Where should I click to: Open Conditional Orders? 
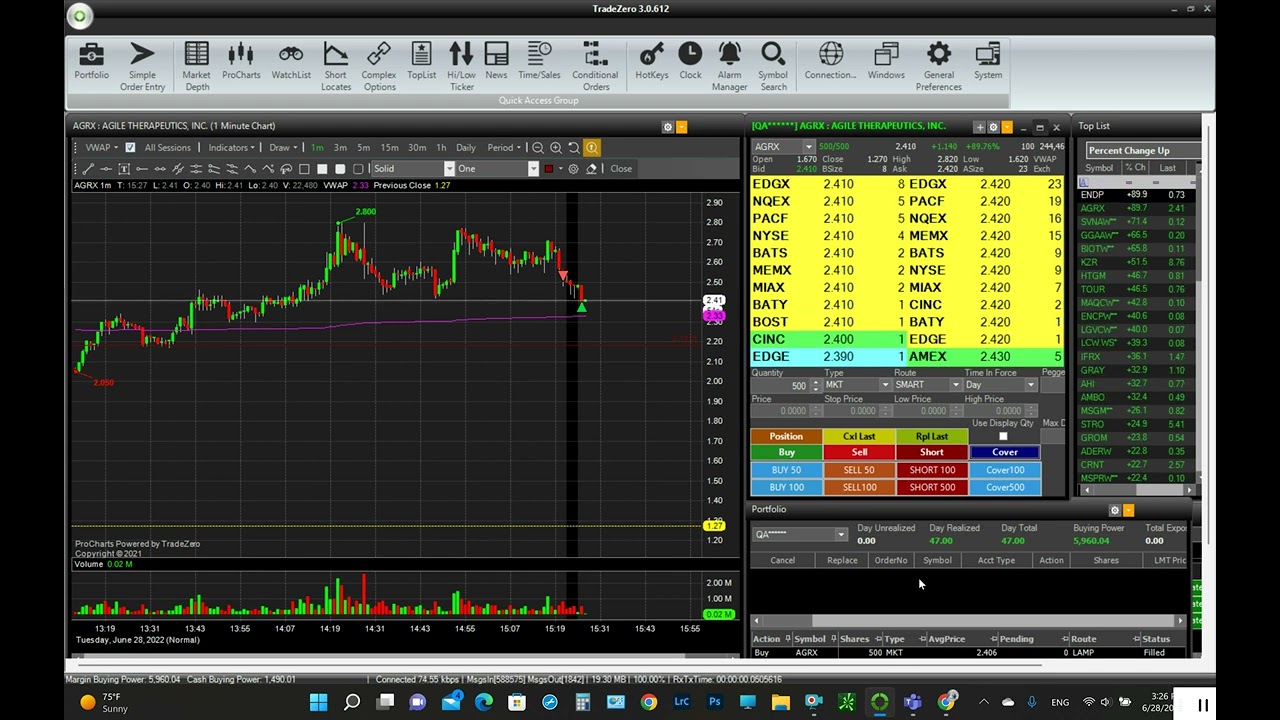(x=595, y=67)
